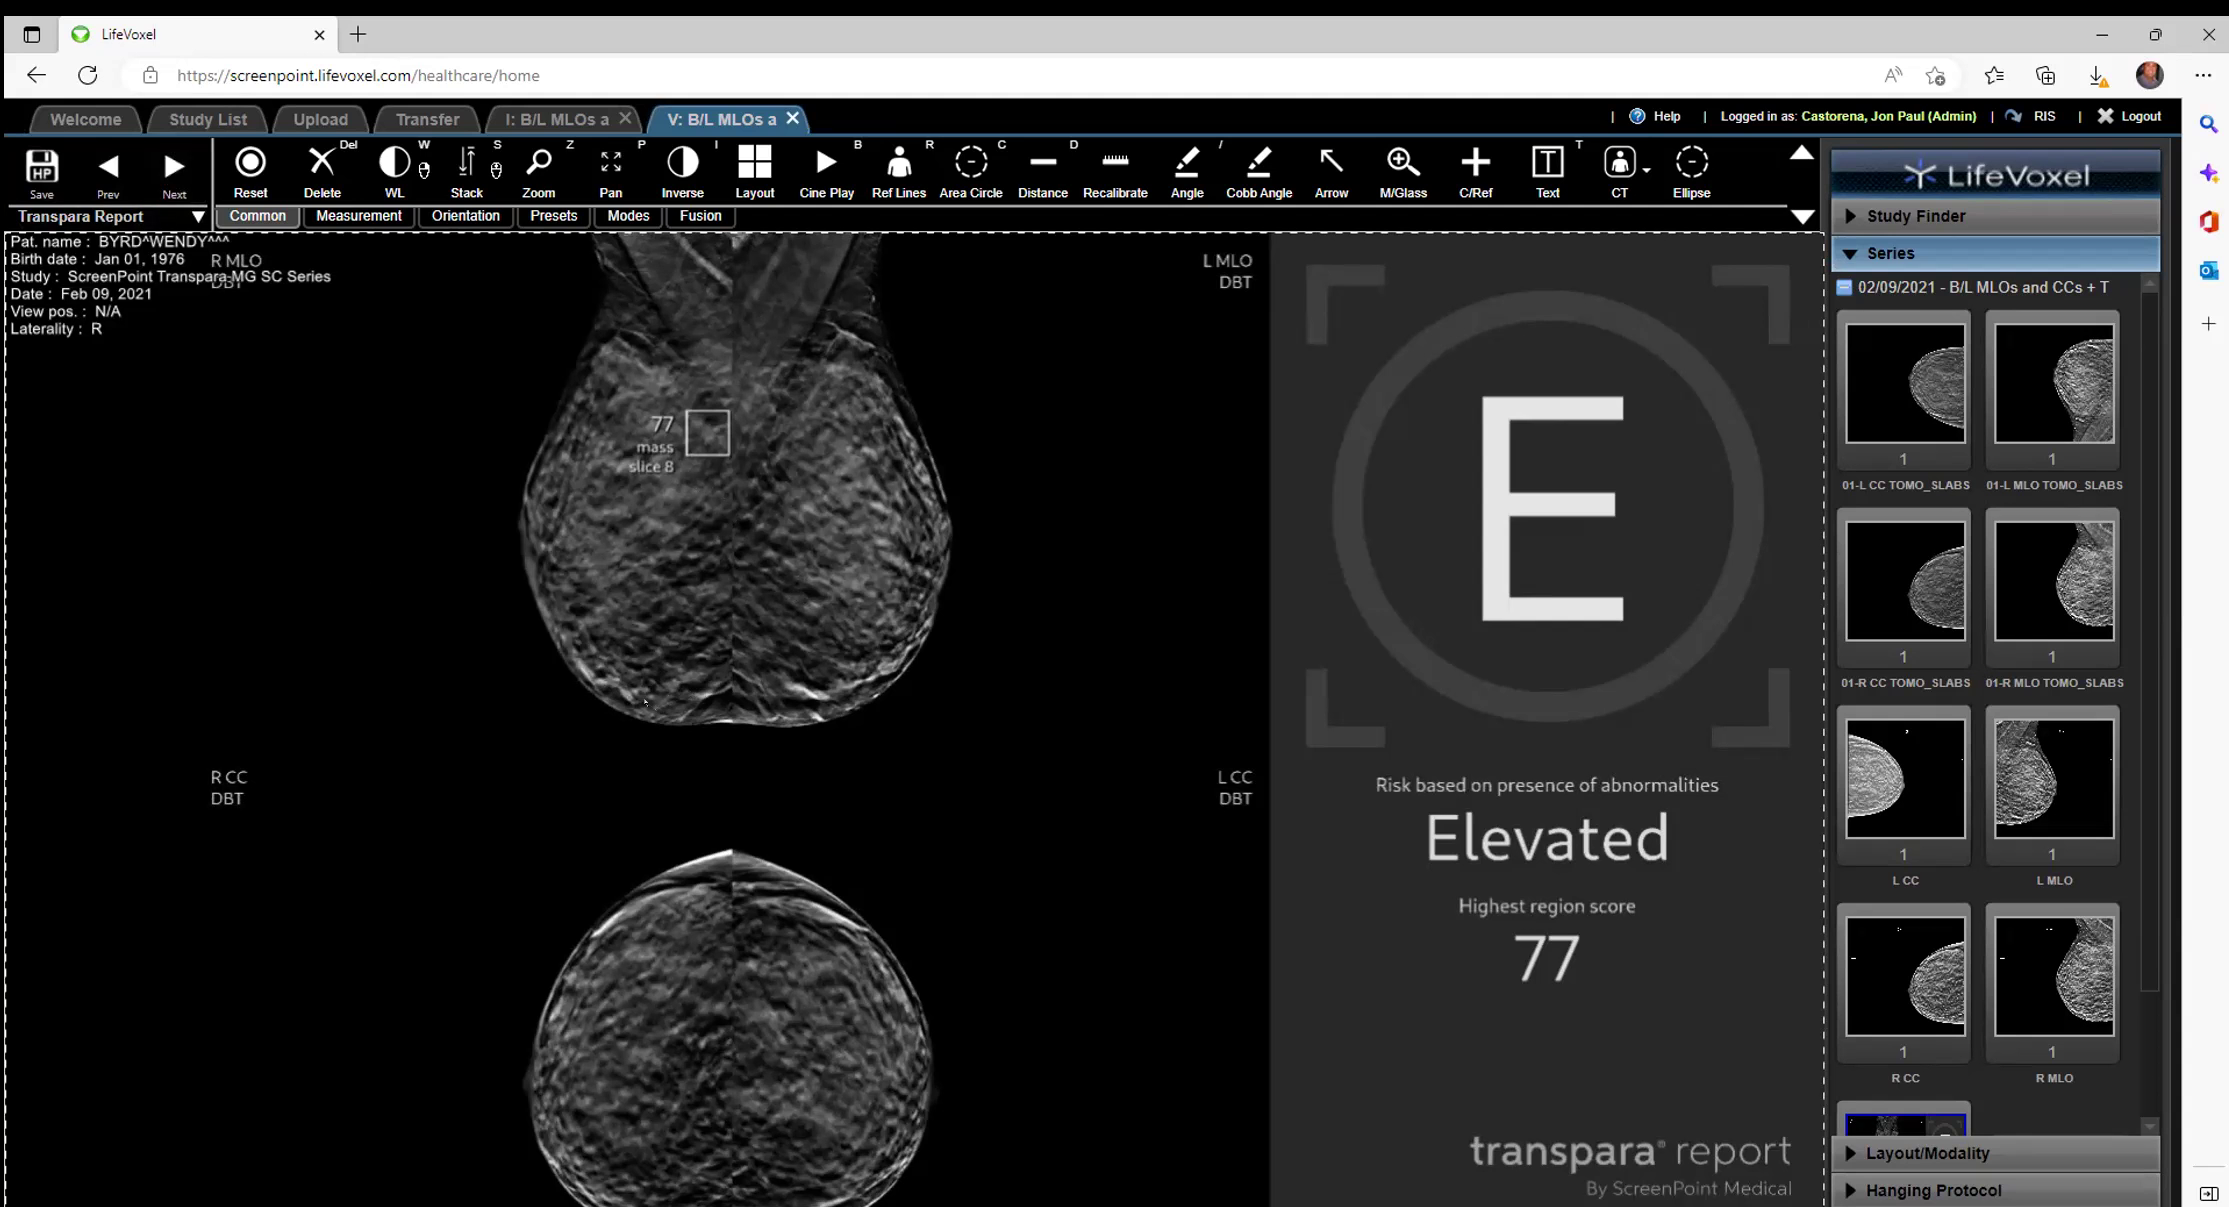Open the Transfer tab
2229x1207 pixels.
pyautogui.click(x=427, y=119)
